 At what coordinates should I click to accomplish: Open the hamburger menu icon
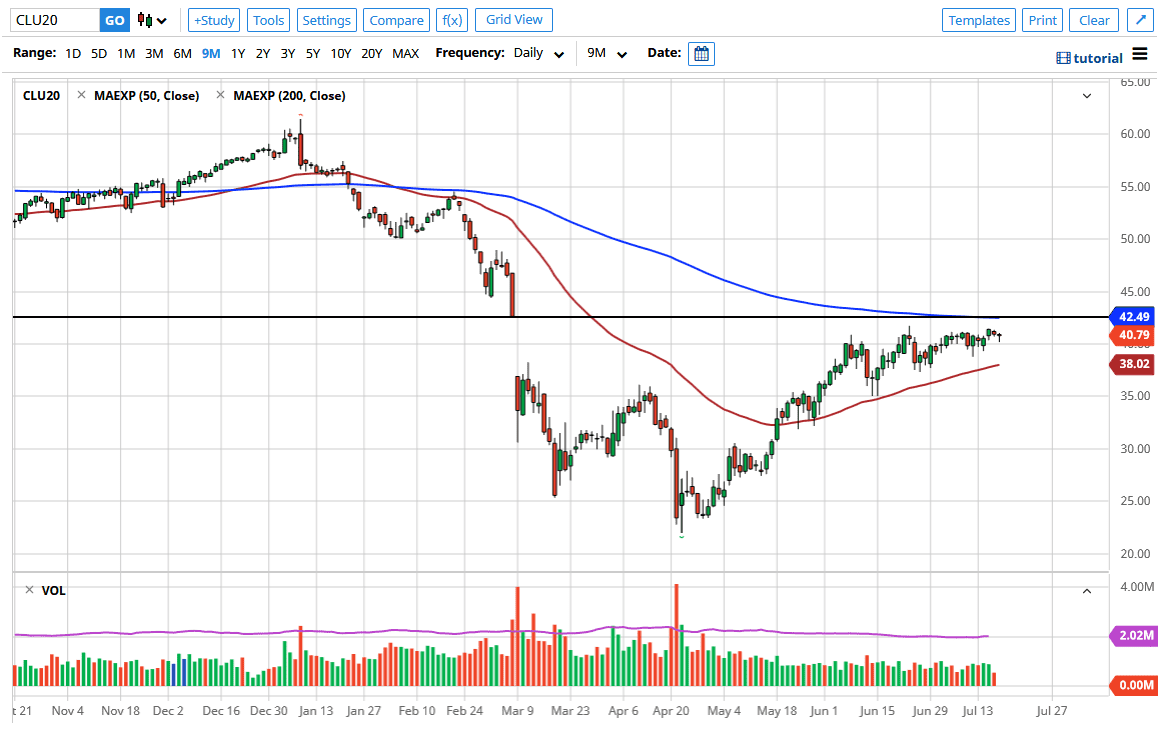(x=1140, y=55)
